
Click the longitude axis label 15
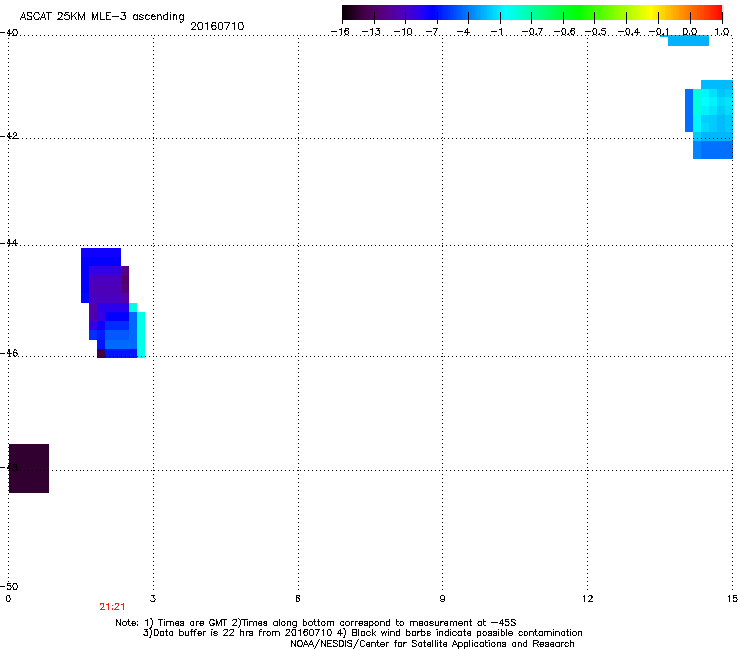[732, 599]
